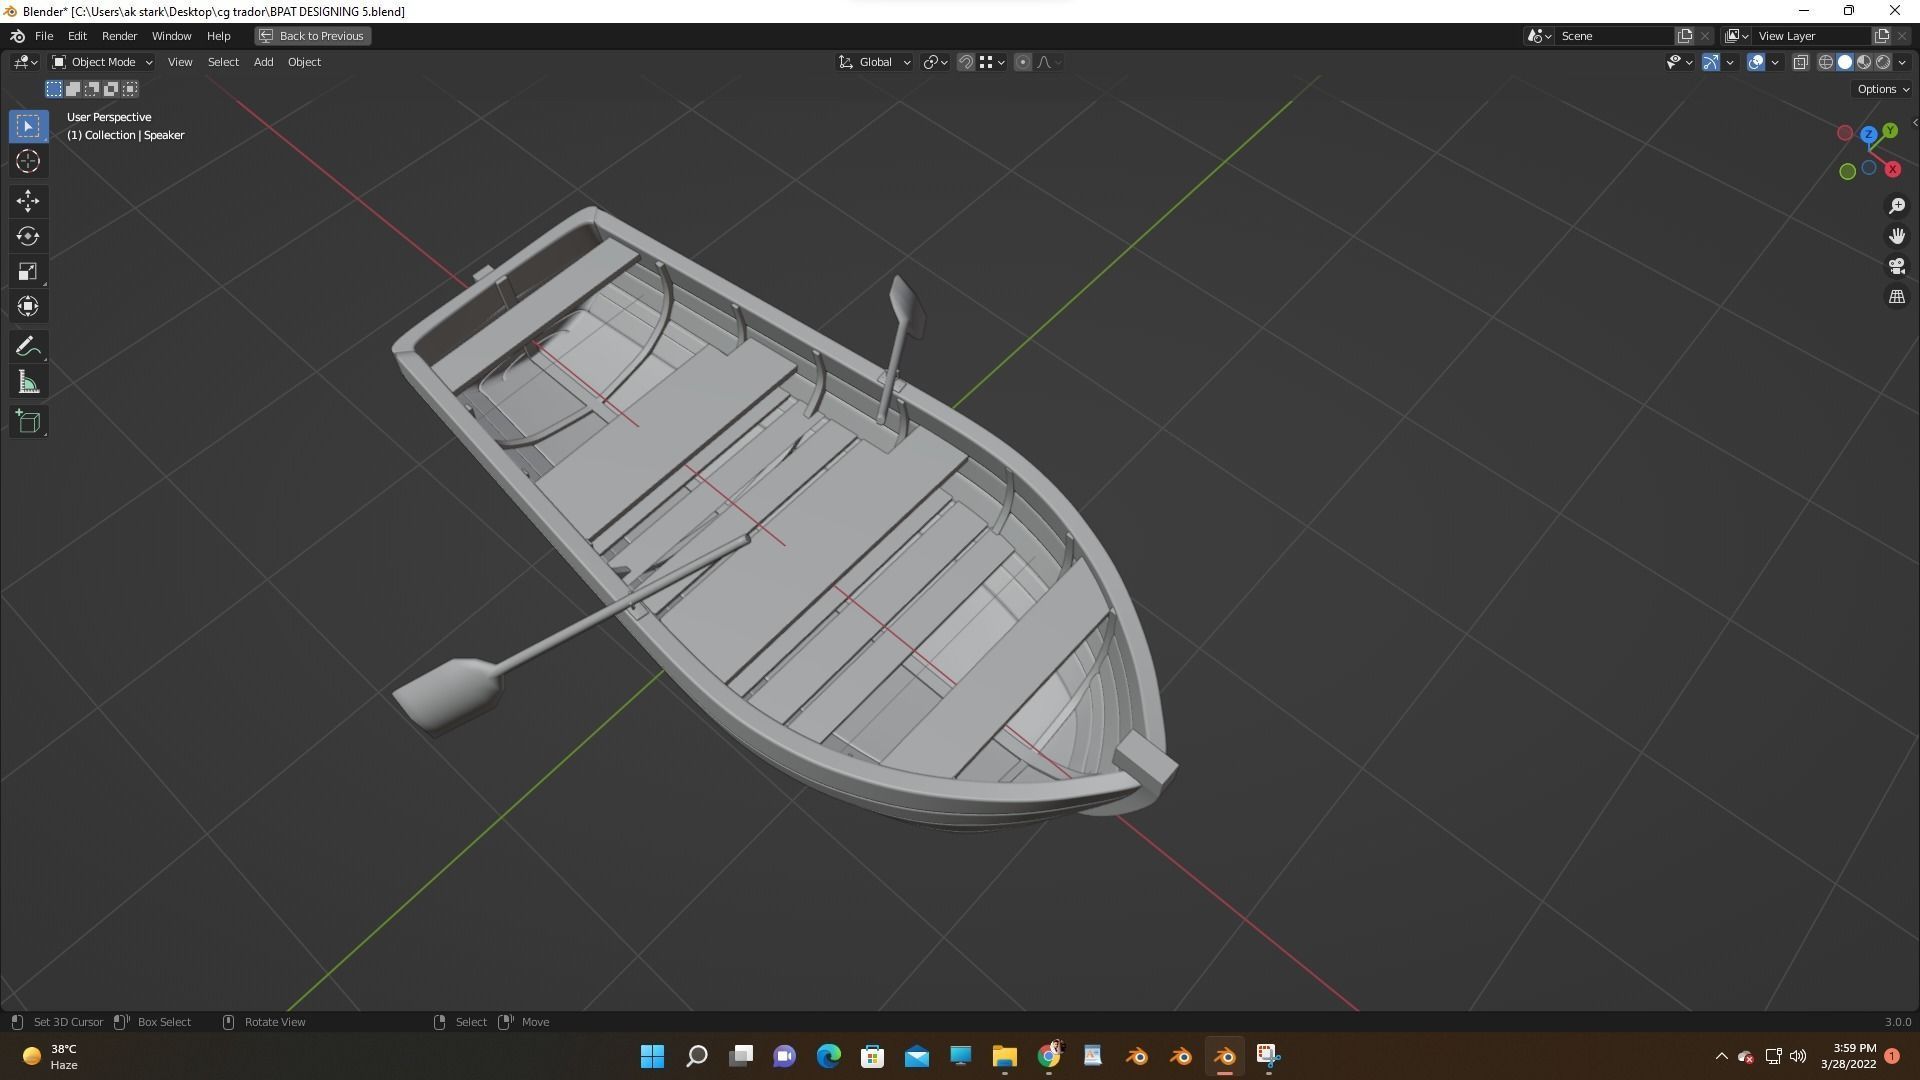Open the pivot point dropdown
Screen dimensions: 1920x1080
click(936, 62)
